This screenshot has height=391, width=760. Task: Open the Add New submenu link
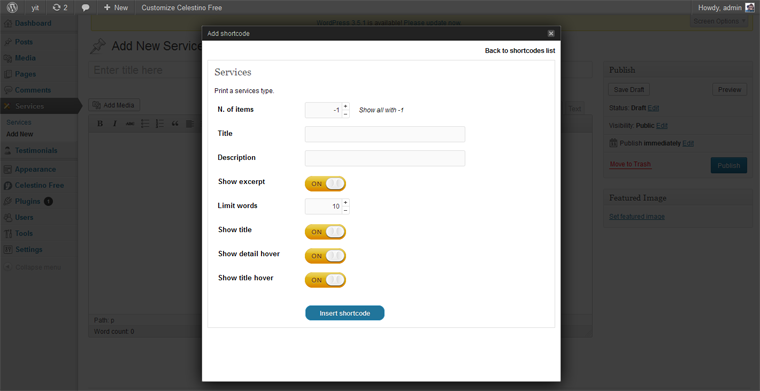coord(19,134)
